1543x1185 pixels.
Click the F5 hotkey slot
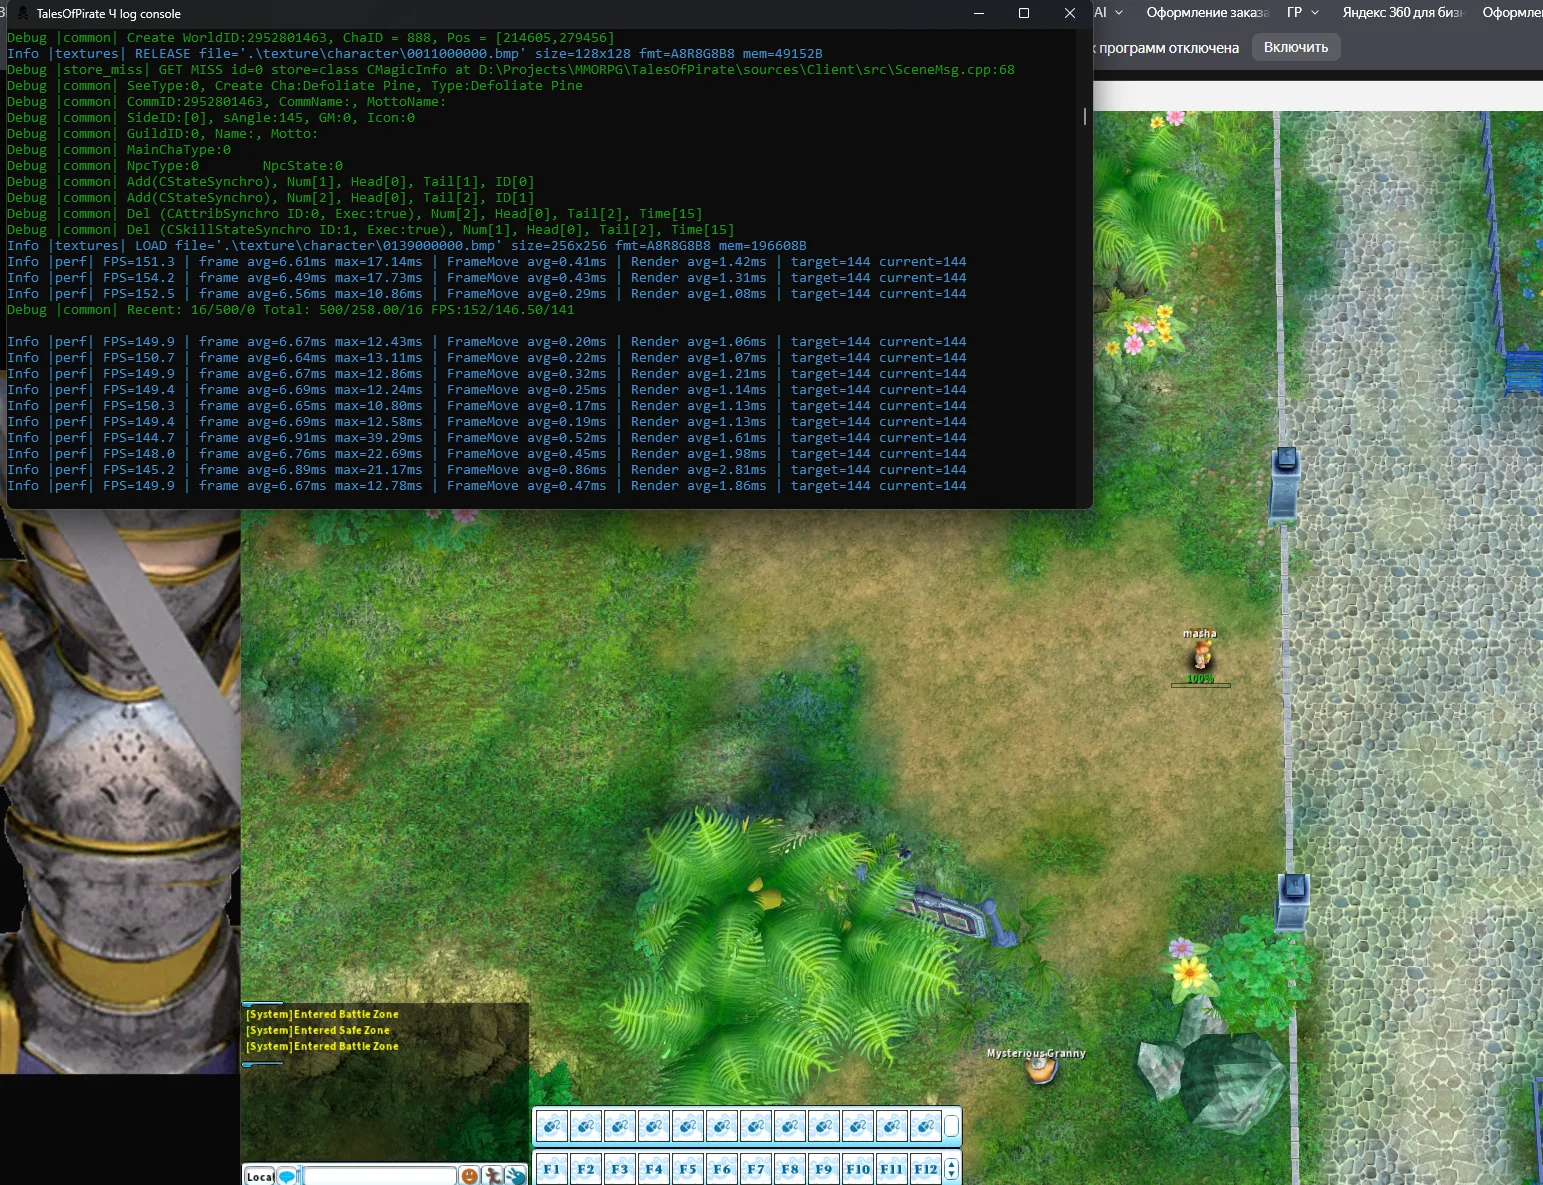coord(688,1168)
